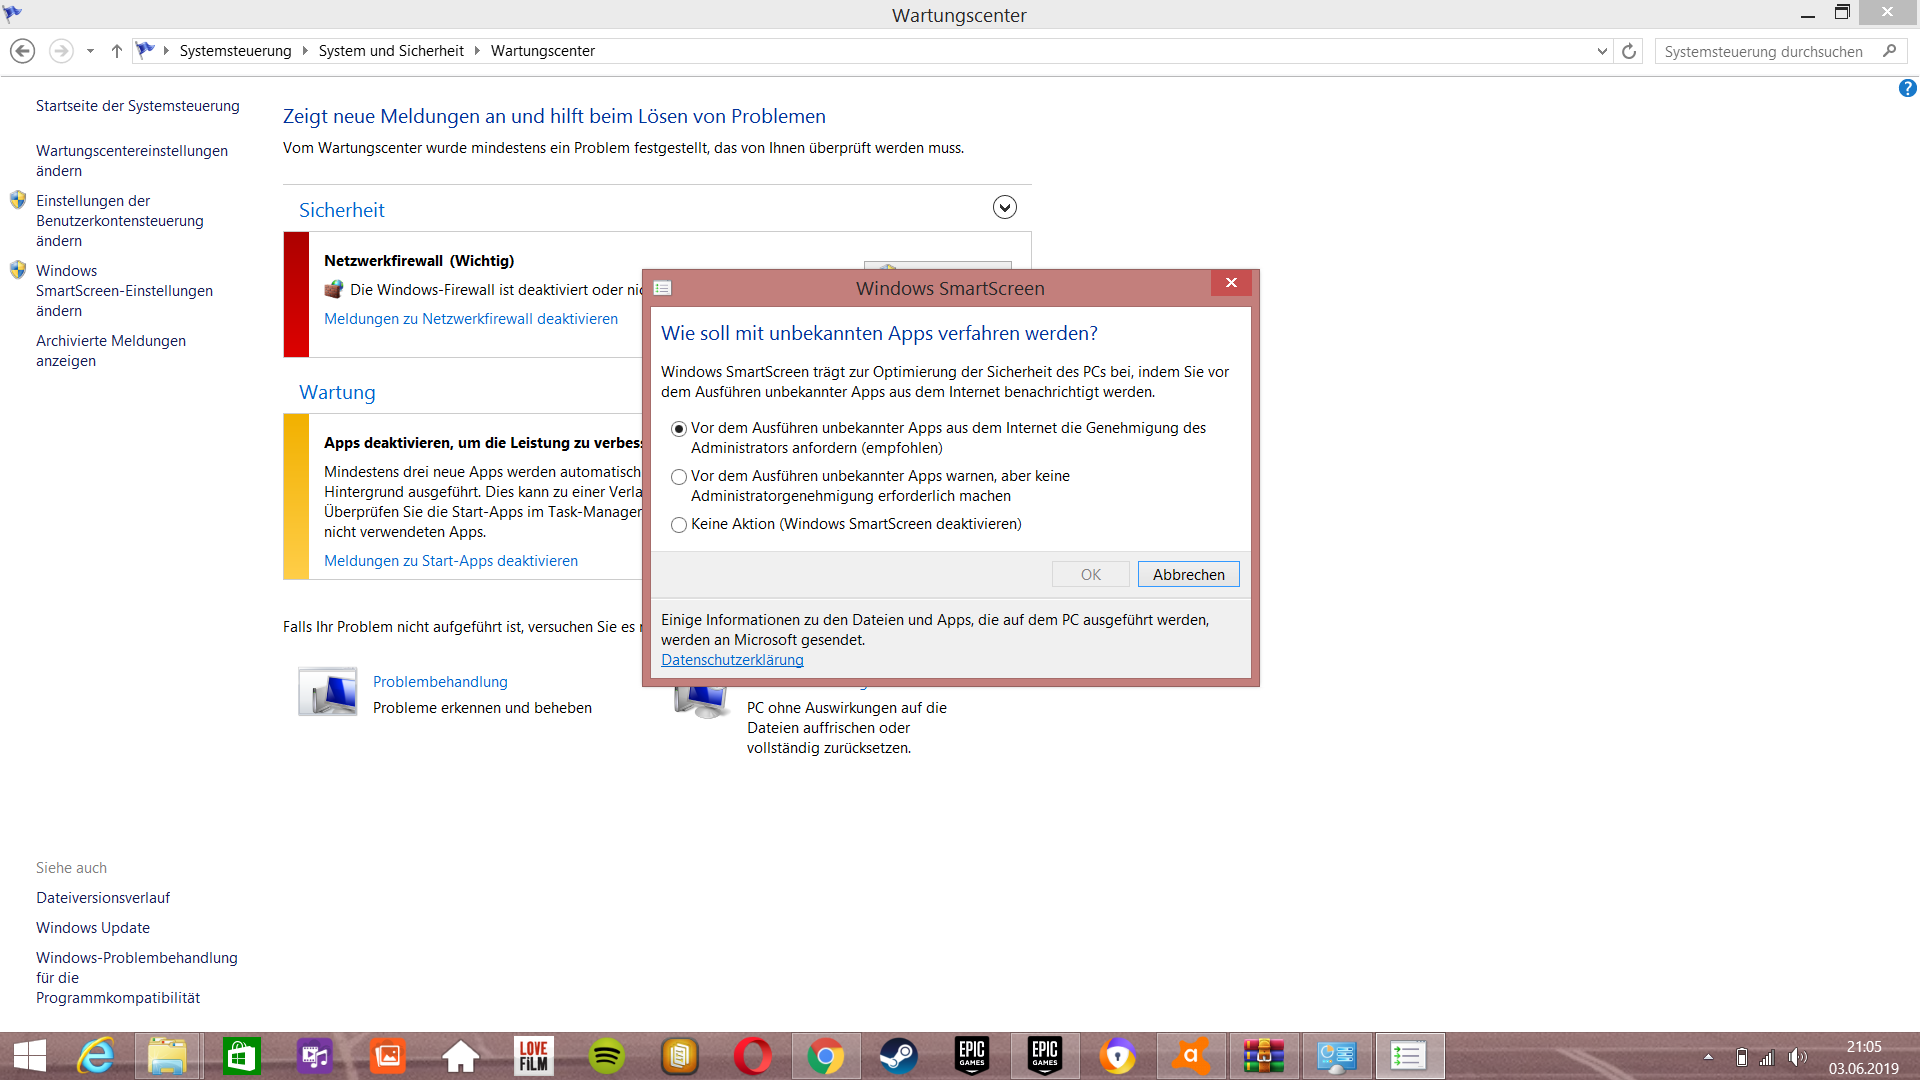This screenshot has width=1920, height=1080.
Task: Open the address bar history dropdown
Action: [x=1602, y=51]
